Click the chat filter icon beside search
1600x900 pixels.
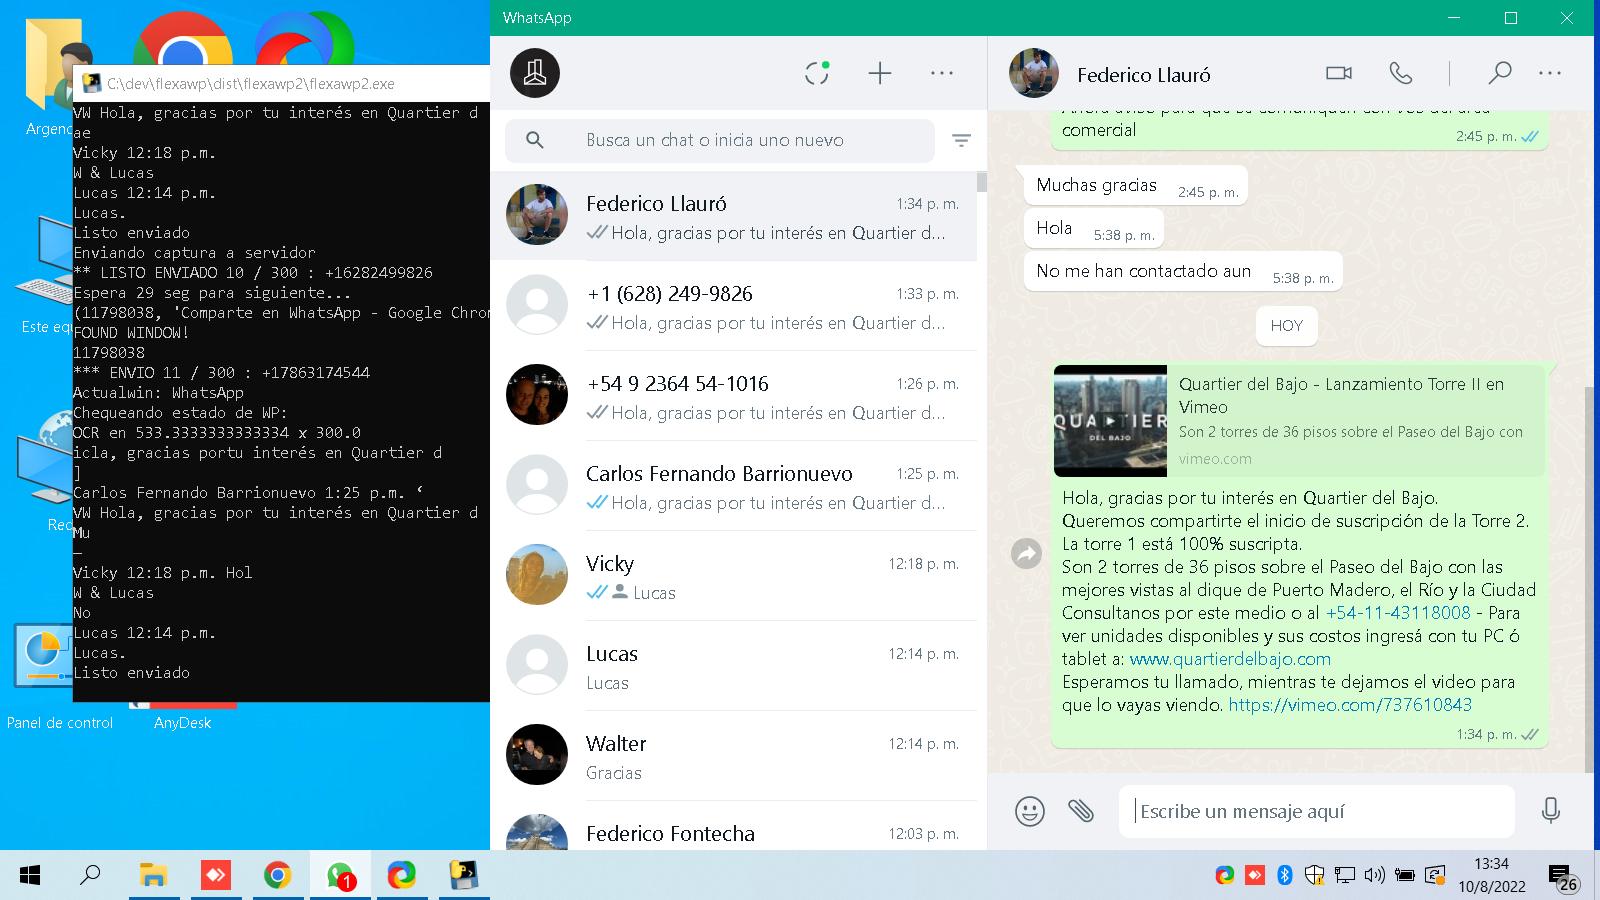(961, 141)
